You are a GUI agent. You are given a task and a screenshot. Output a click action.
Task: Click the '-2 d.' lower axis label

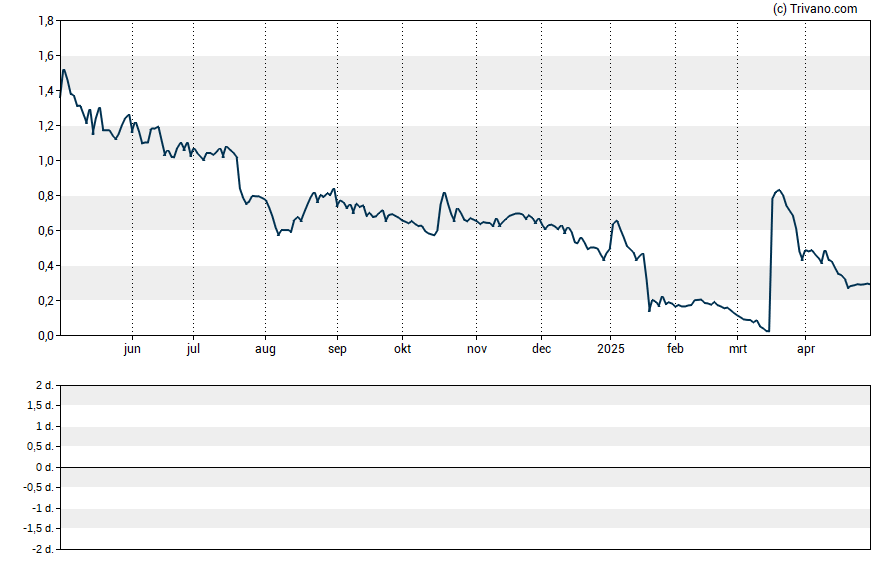(42, 549)
